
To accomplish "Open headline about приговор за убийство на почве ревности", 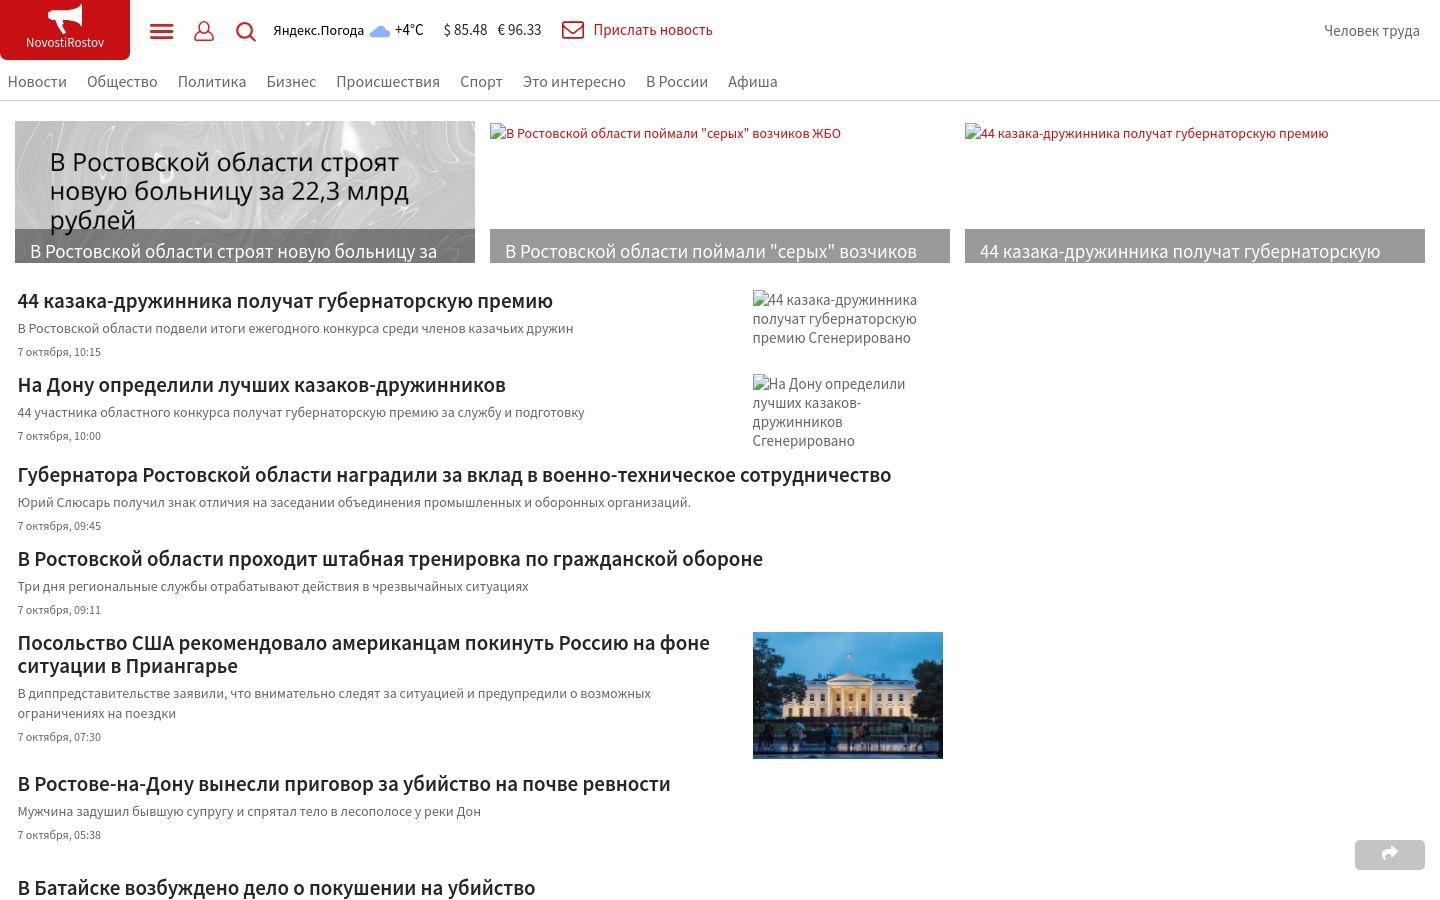I will [344, 784].
